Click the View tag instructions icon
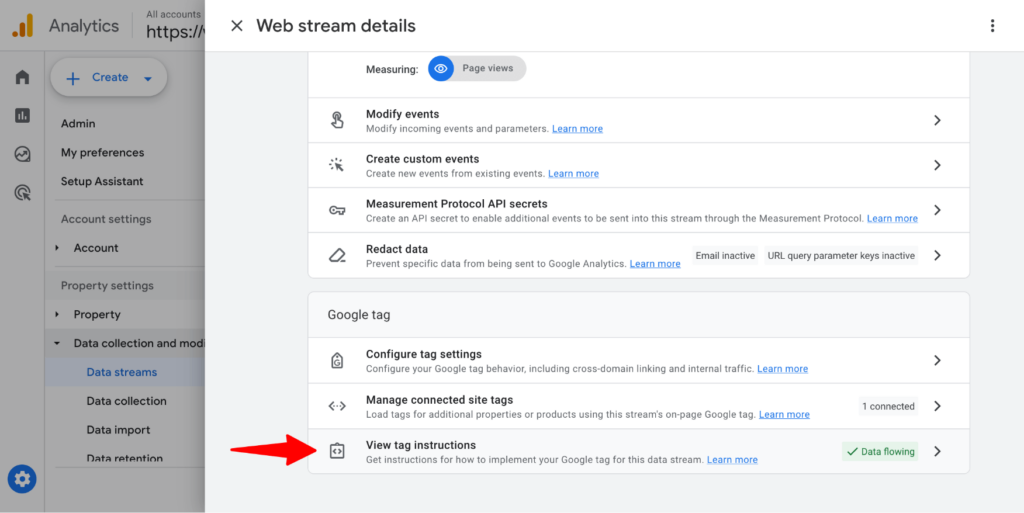The height and width of the screenshot is (513, 1024). (337, 451)
